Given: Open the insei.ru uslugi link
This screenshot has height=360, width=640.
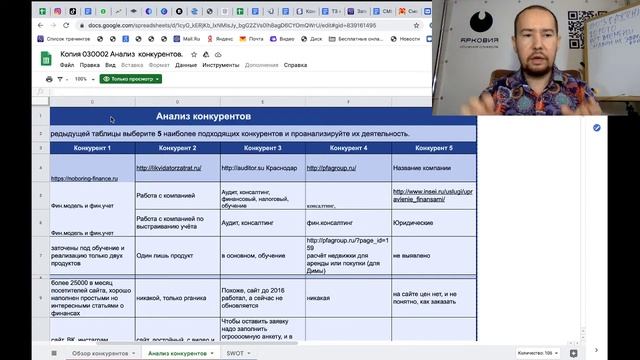Looking at the screenshot, I should tap(433, 196).
